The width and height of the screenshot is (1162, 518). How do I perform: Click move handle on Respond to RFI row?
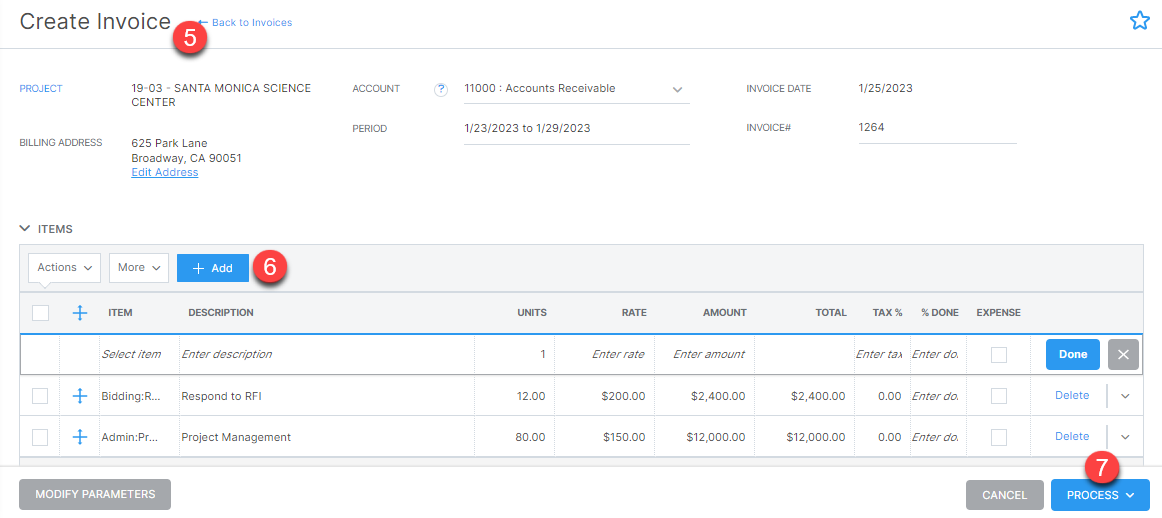81,396
